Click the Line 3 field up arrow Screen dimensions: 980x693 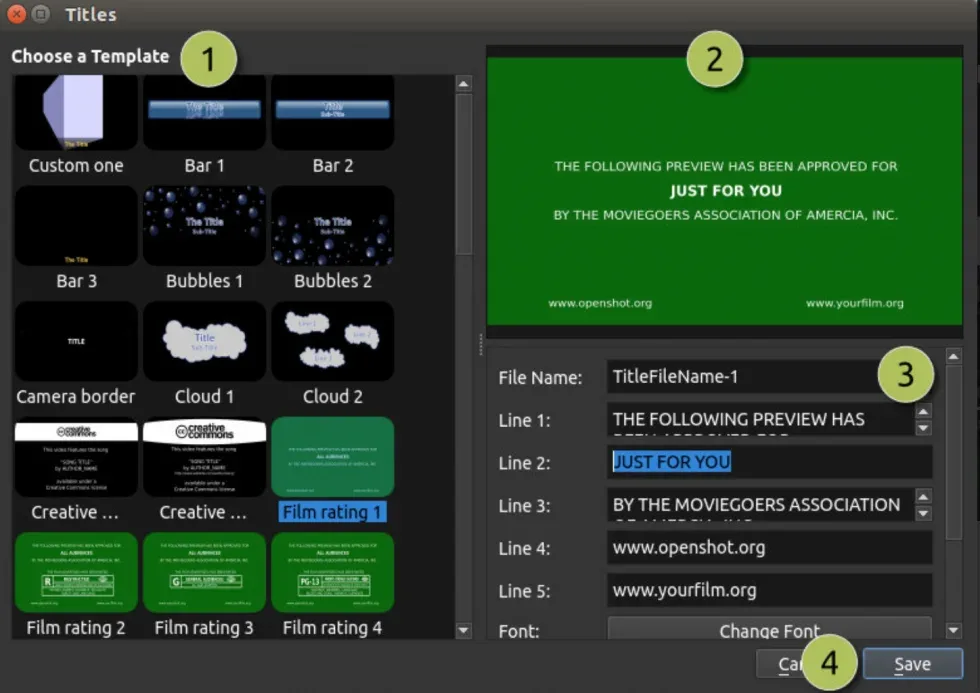923,496
